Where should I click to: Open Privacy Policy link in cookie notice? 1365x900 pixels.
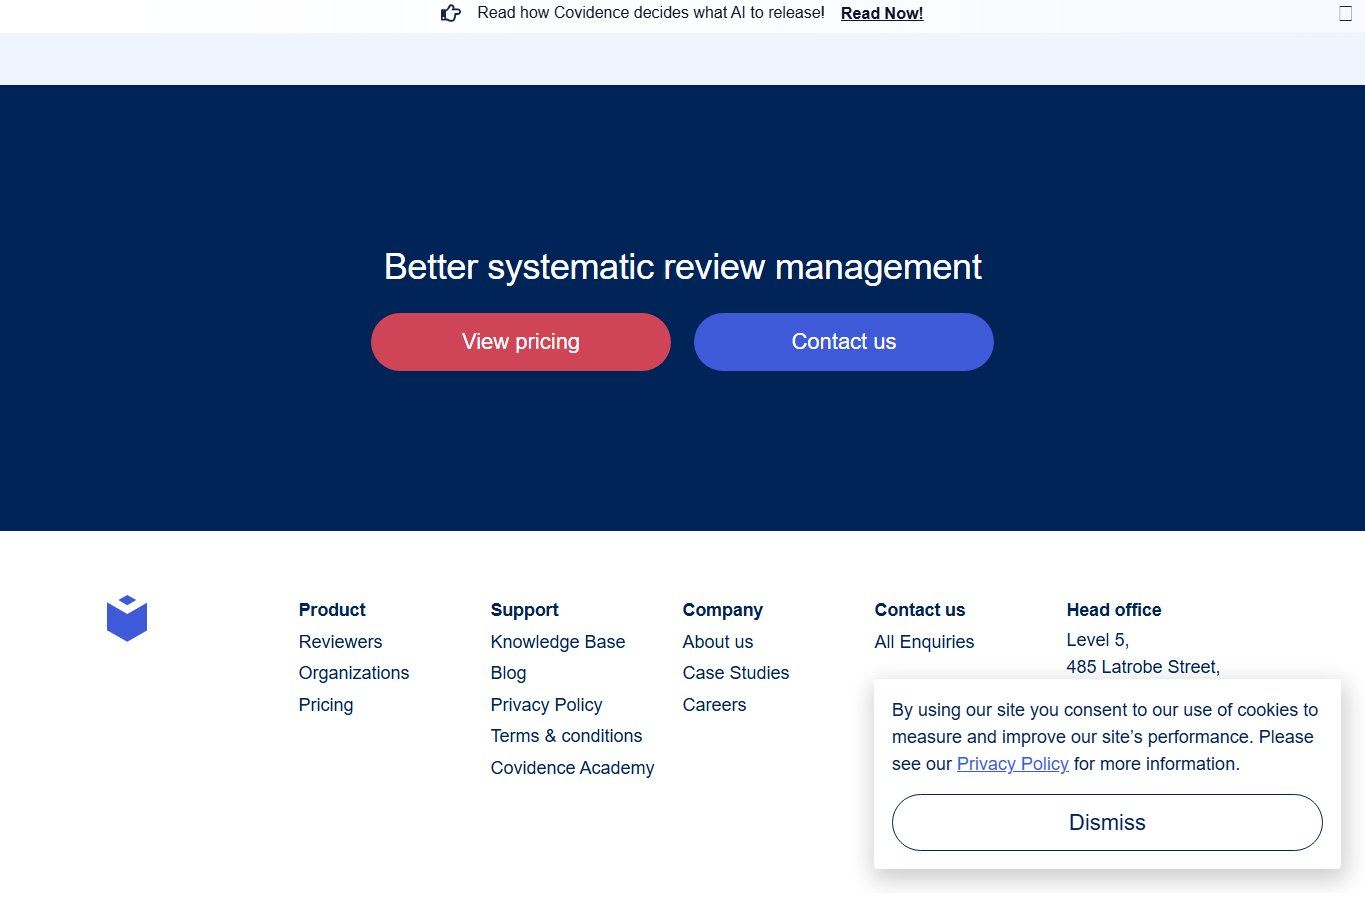[1012, 764]
